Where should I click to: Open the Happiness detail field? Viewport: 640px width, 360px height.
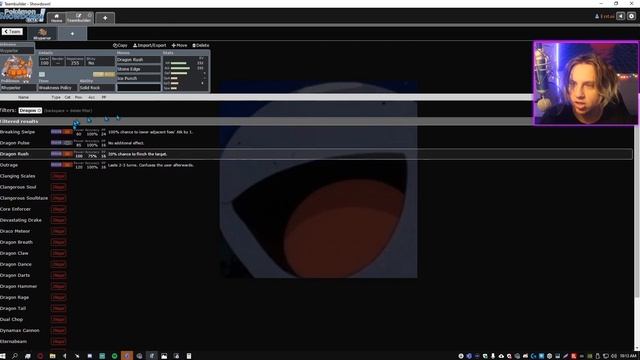[x=75, y=62]
